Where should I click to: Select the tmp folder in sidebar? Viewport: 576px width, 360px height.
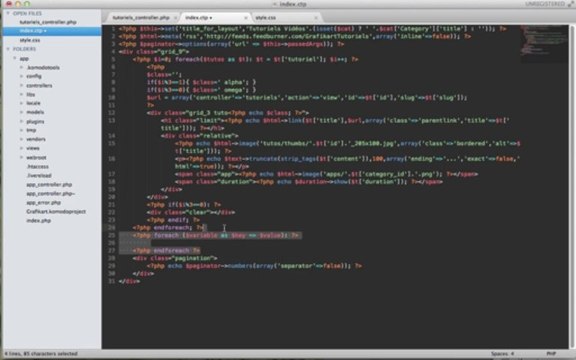(31, 130)
